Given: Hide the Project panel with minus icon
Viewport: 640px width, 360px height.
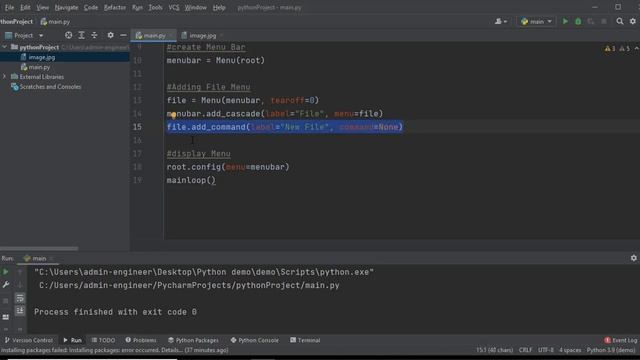Looking at the screenshot, I should tap(123, 36).
